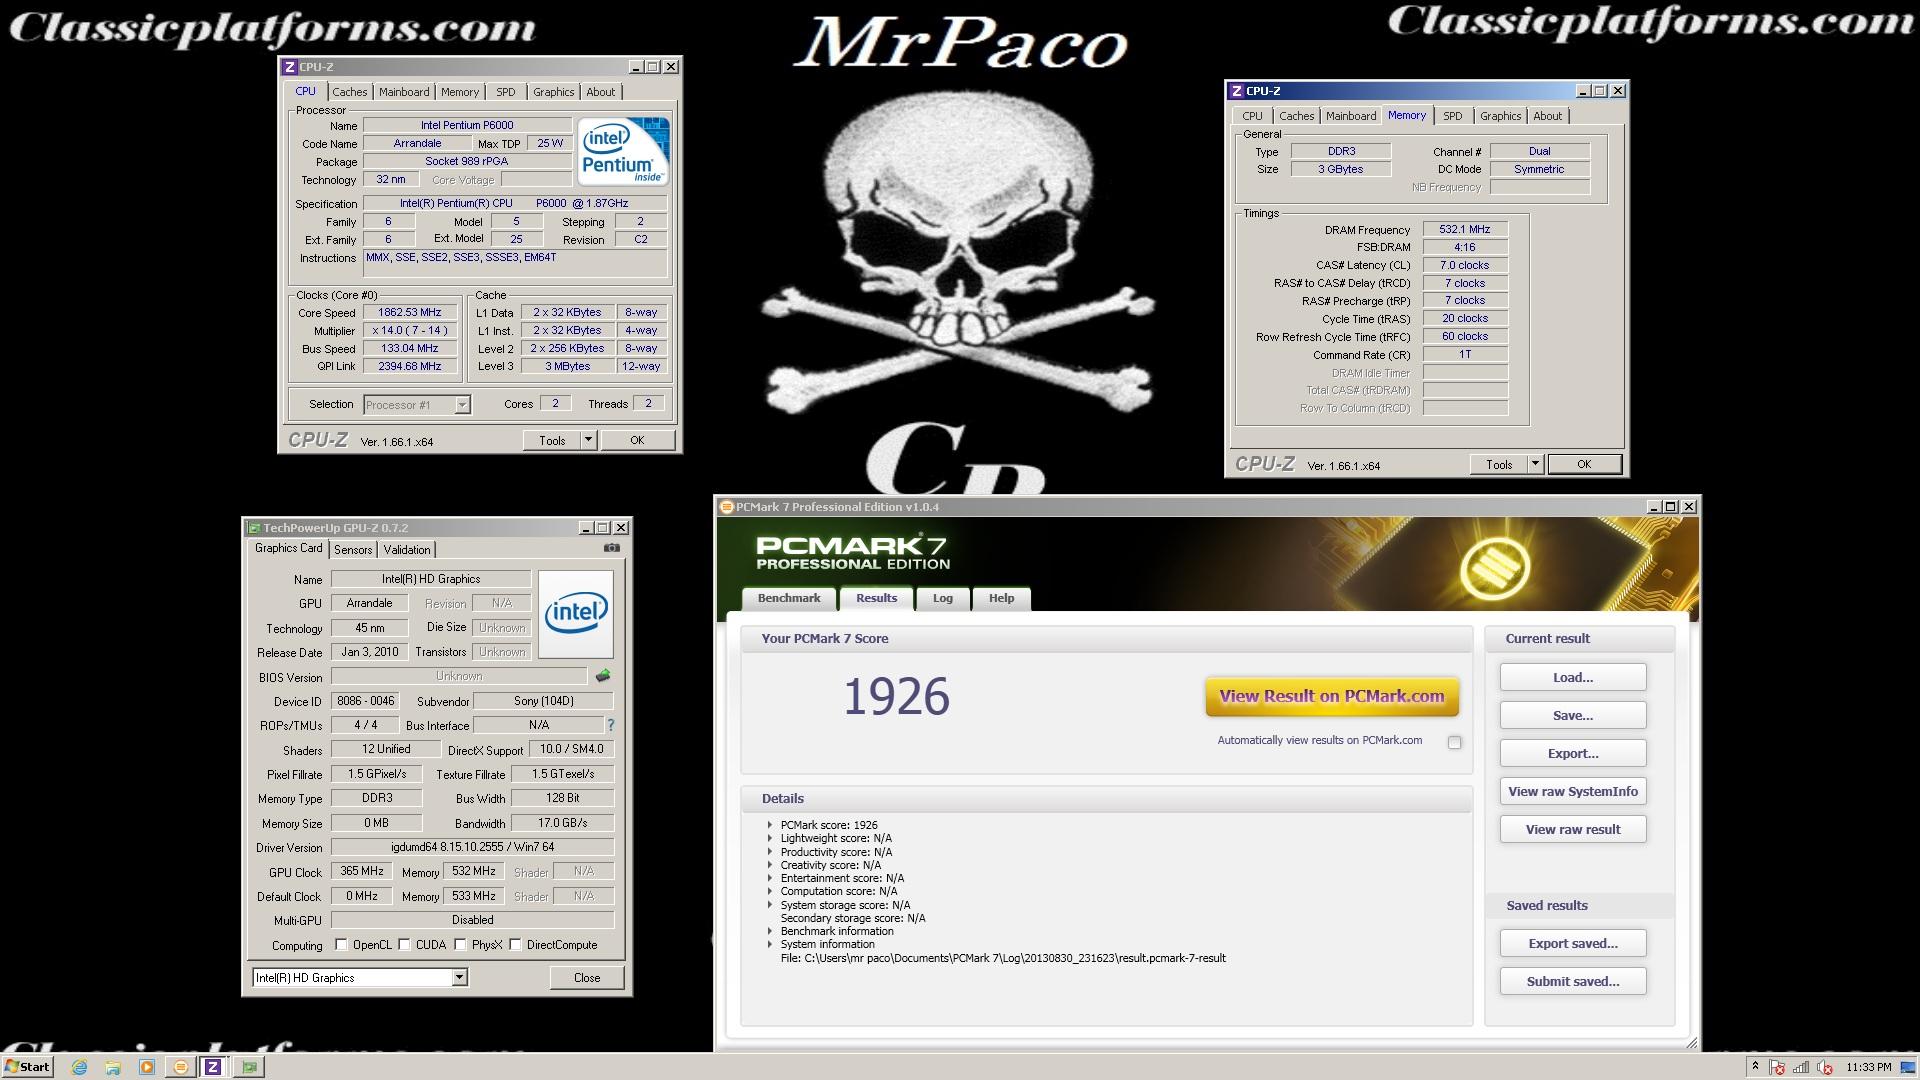Click the volume muted tray icon
1920x1080 pixels.
[1825, 1067]
